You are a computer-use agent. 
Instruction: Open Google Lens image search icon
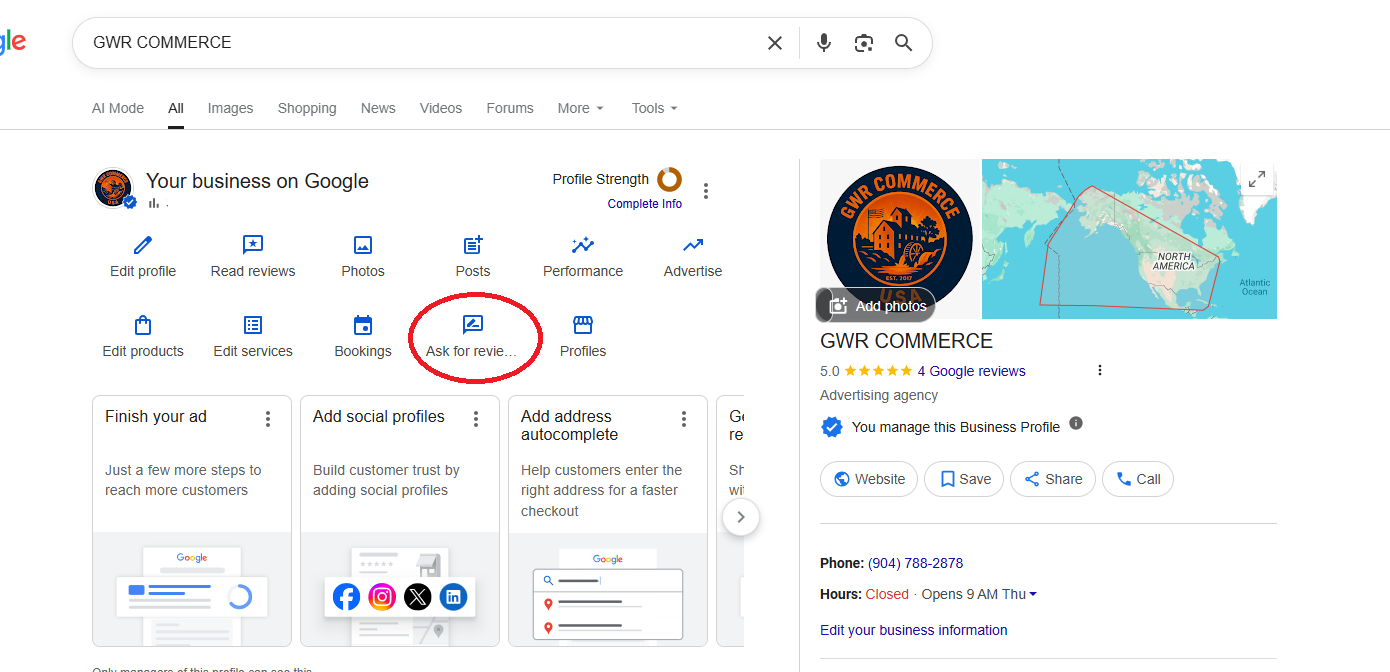click(x=864, y=43)
